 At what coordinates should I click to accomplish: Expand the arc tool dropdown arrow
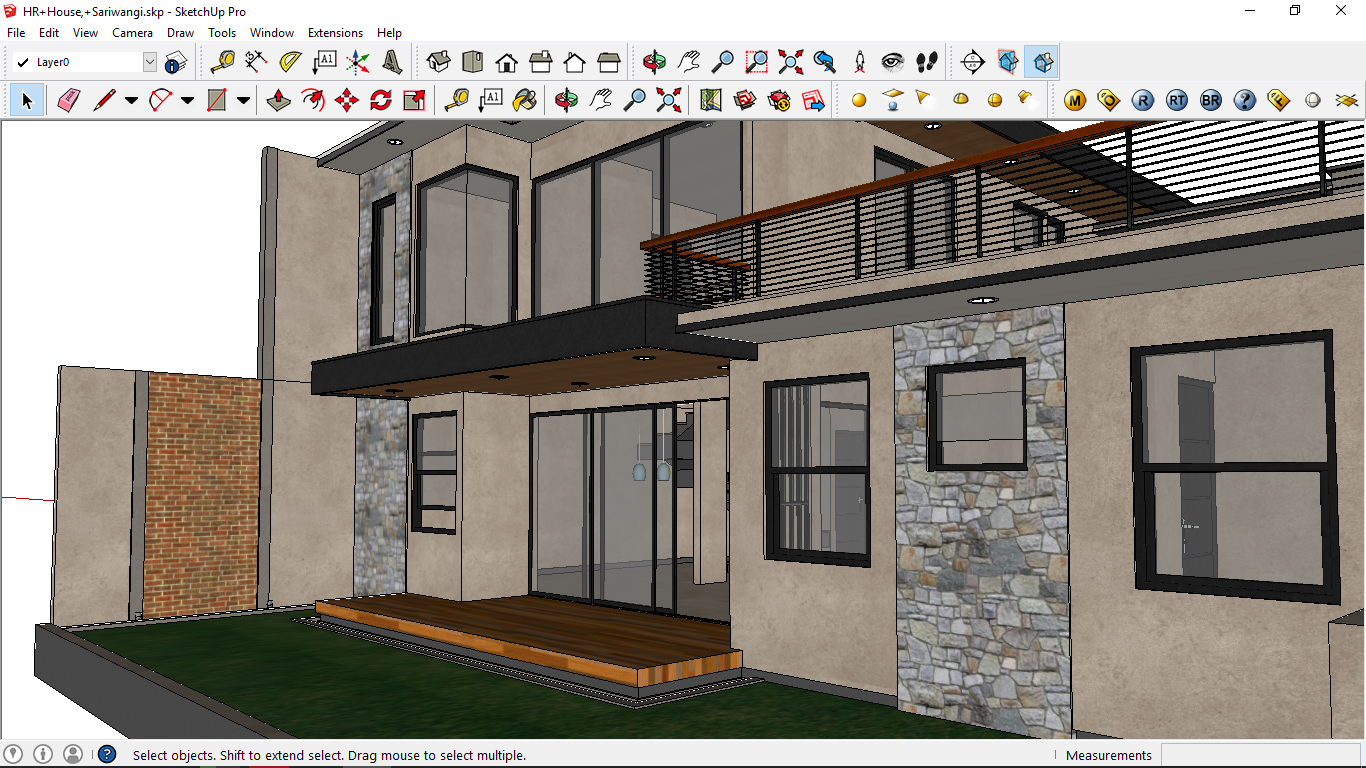tap(187, 100)
